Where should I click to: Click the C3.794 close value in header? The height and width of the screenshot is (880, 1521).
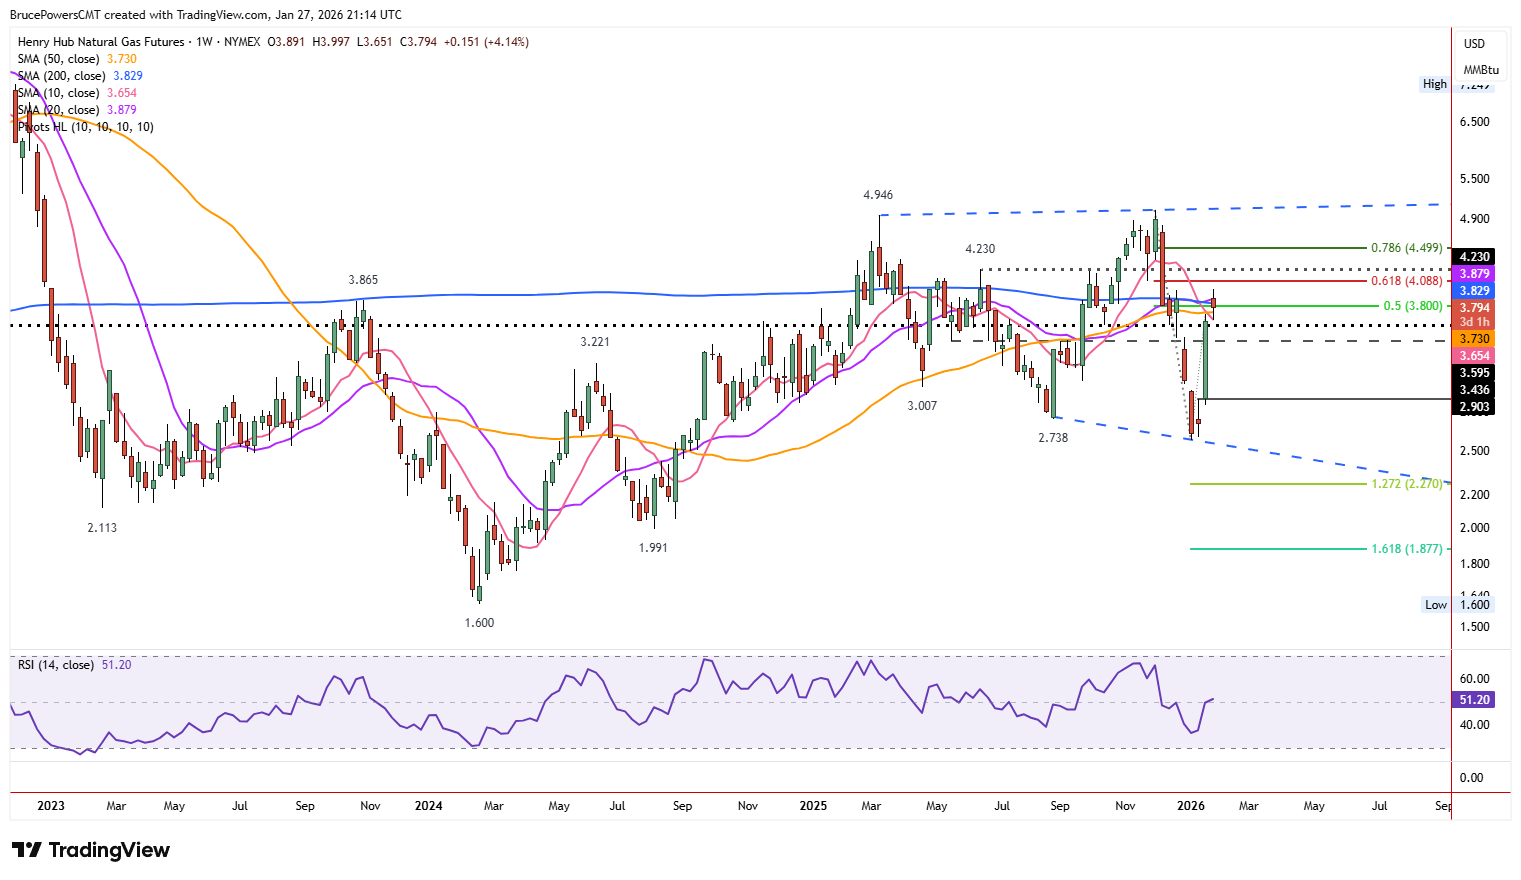point(418,42)
